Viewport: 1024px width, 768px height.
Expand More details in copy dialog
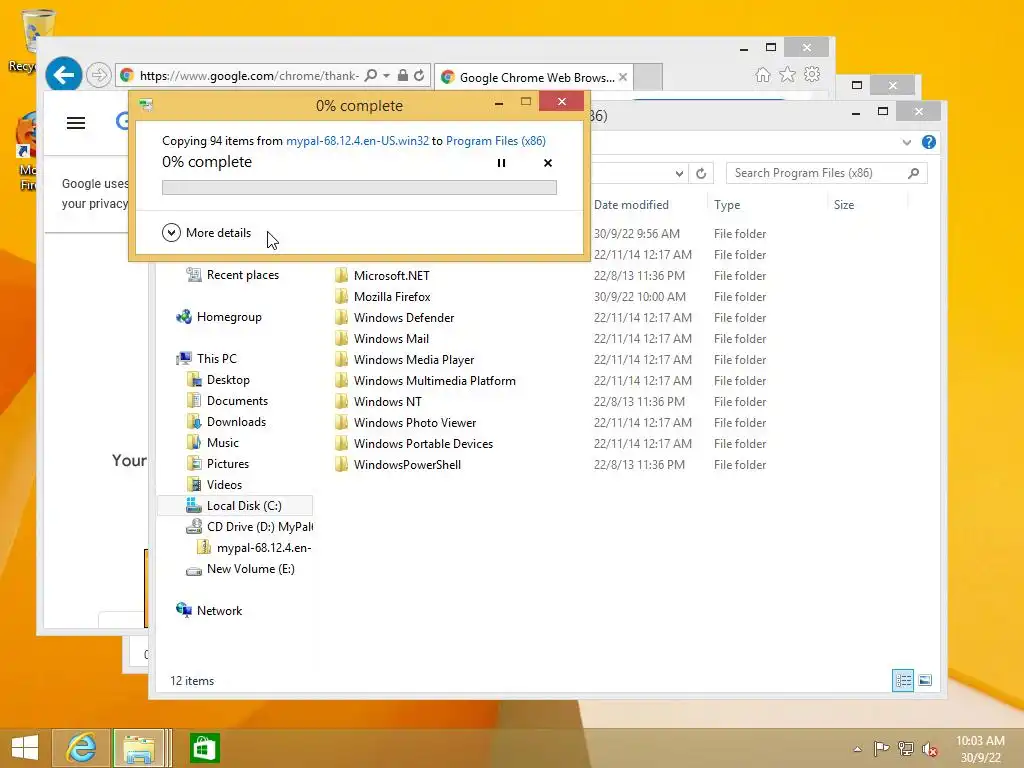(x=206, y=232)
